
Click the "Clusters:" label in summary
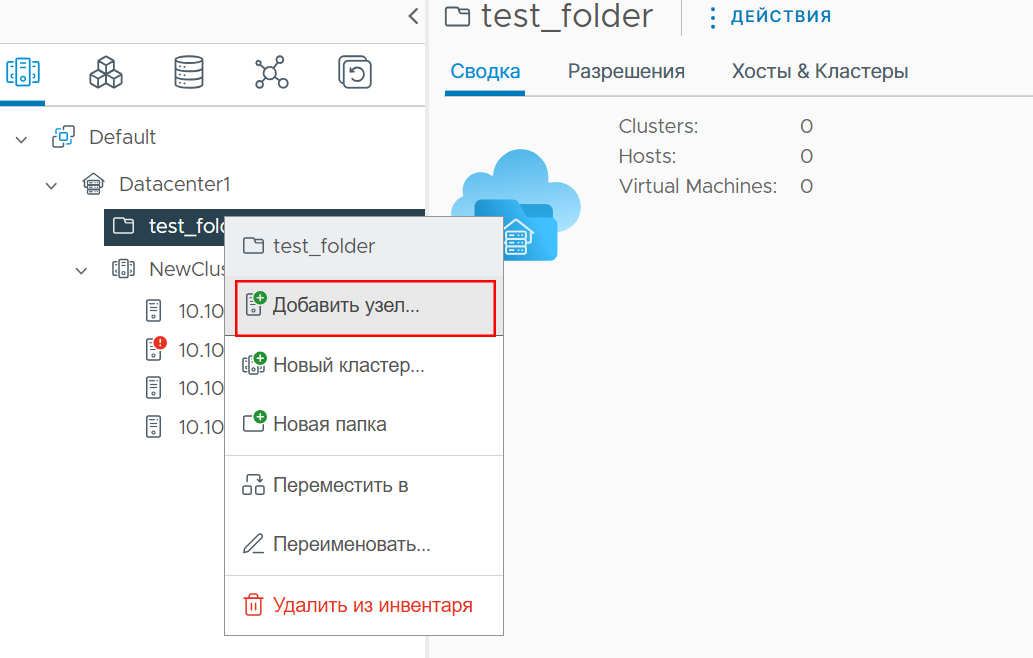click(x=658, y=126)
